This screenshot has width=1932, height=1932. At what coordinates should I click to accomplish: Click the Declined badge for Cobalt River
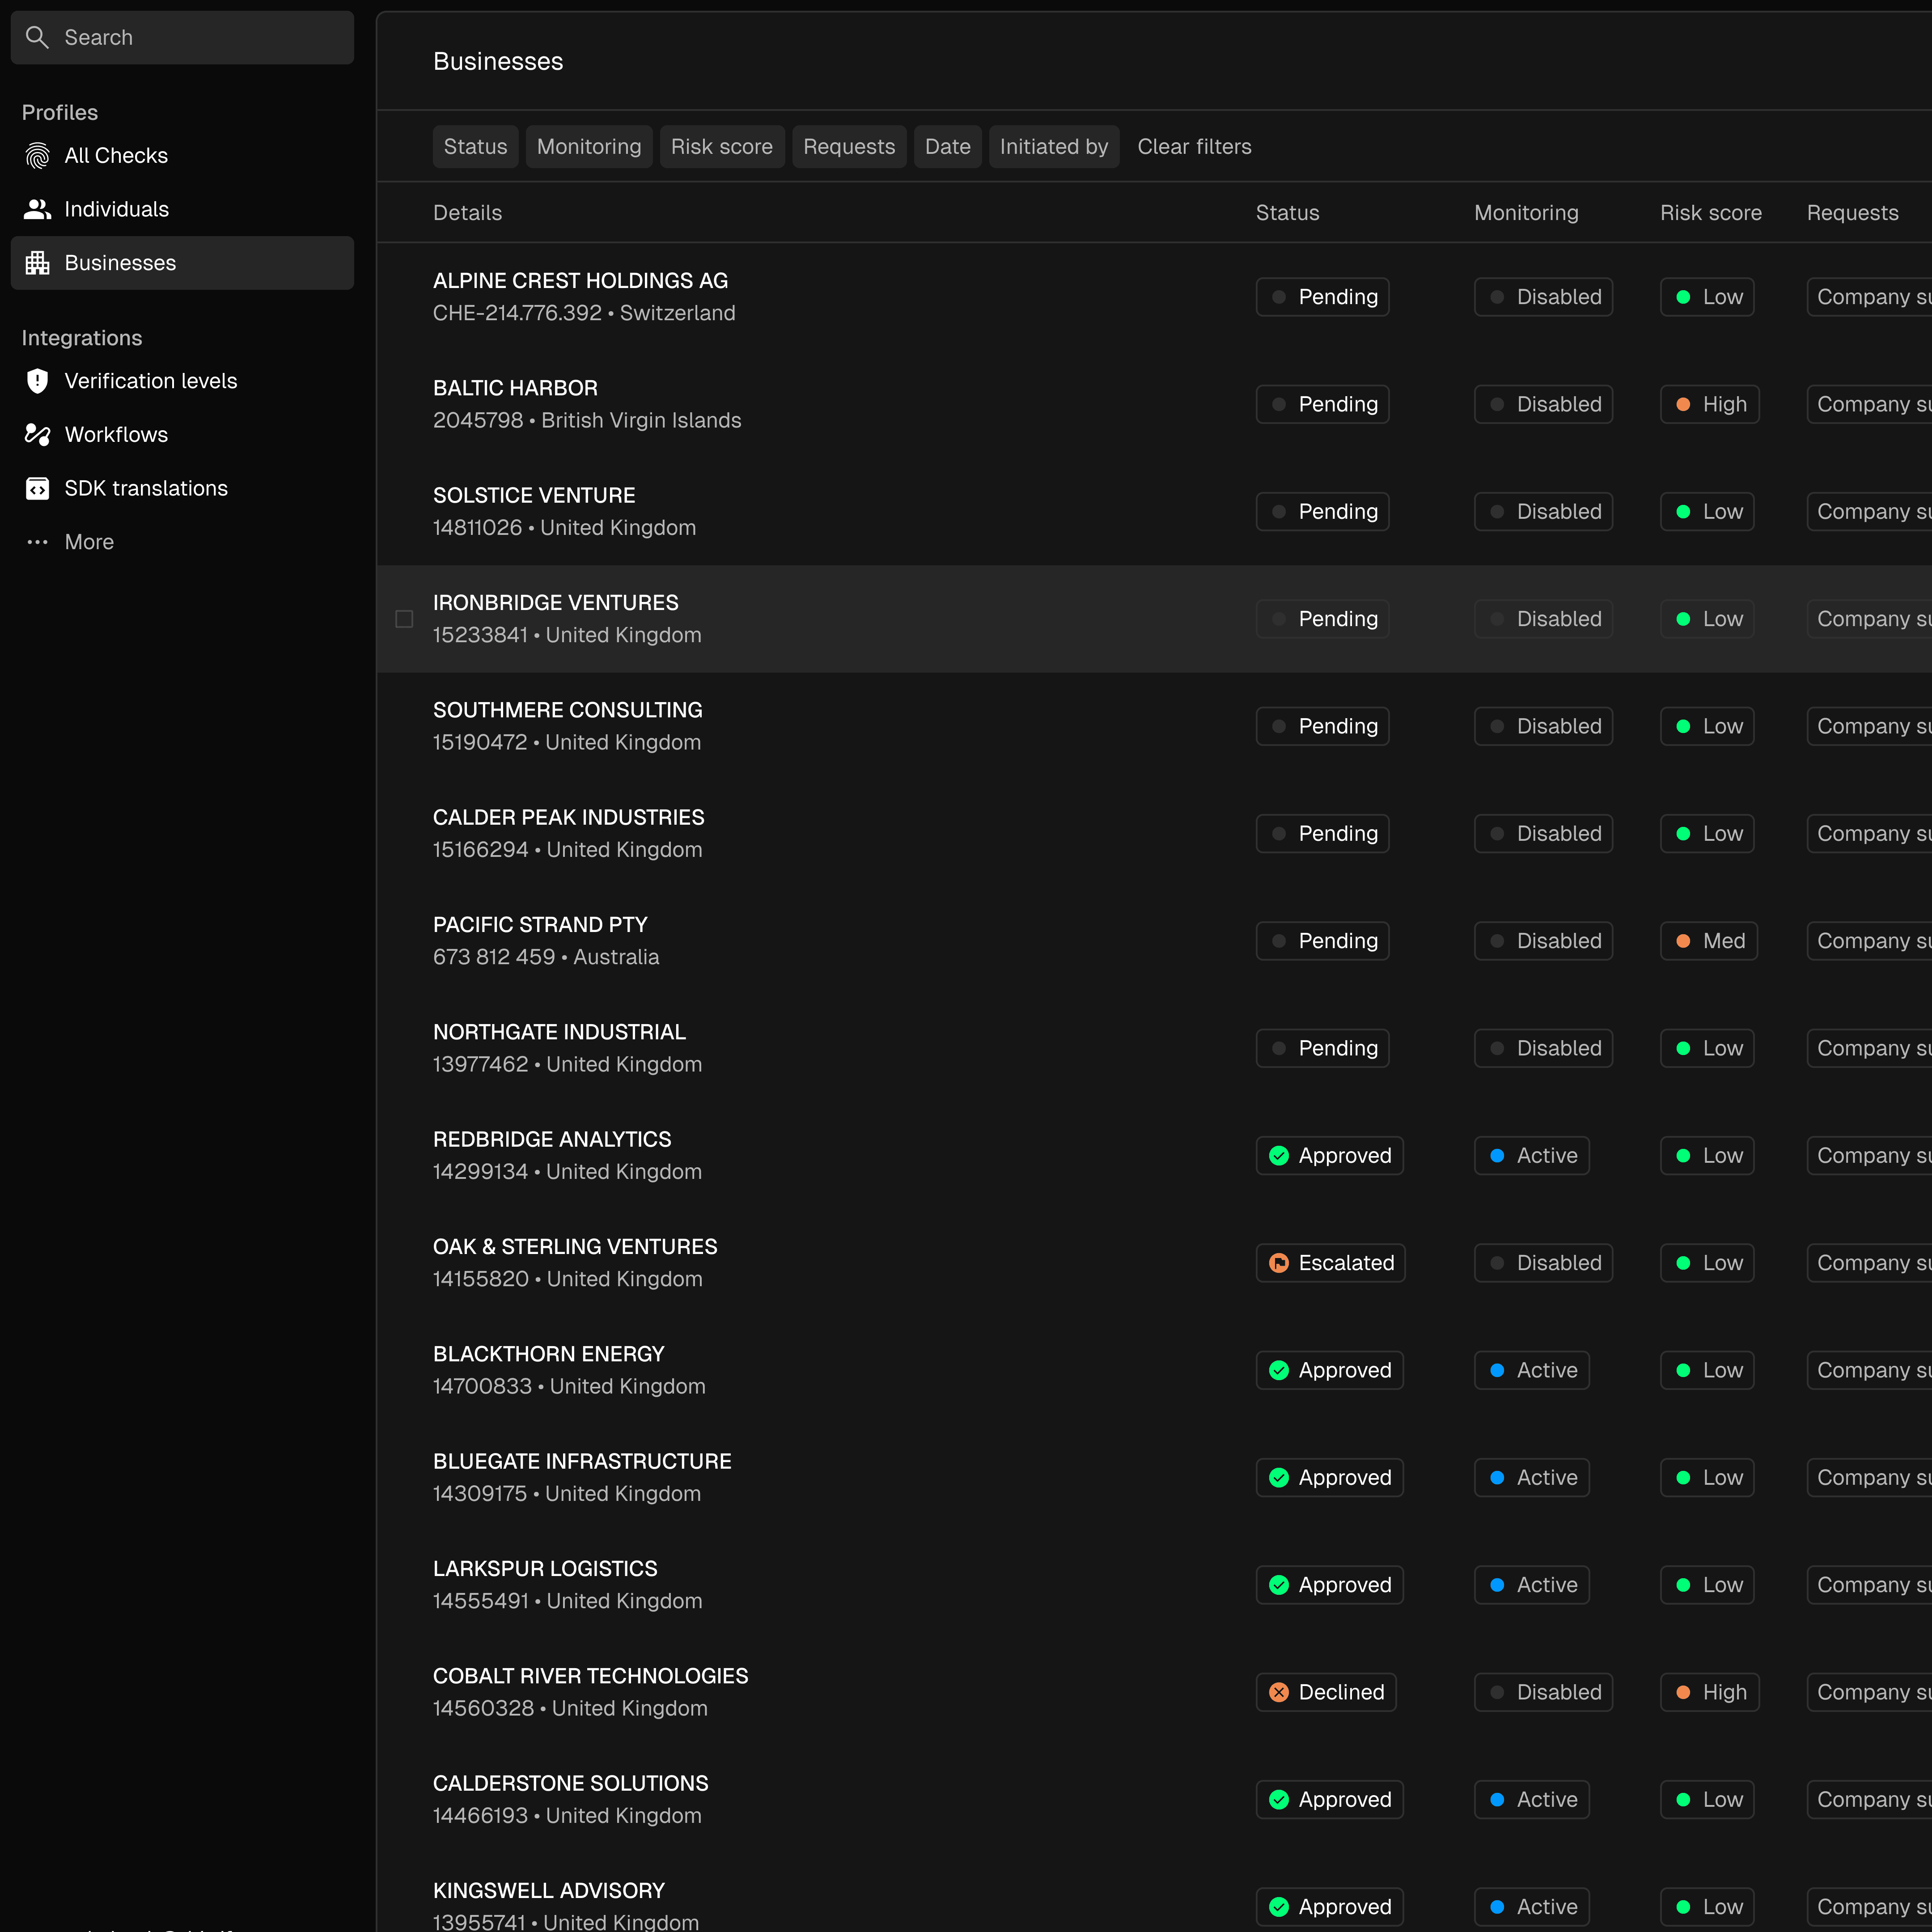(1325, 1692)
